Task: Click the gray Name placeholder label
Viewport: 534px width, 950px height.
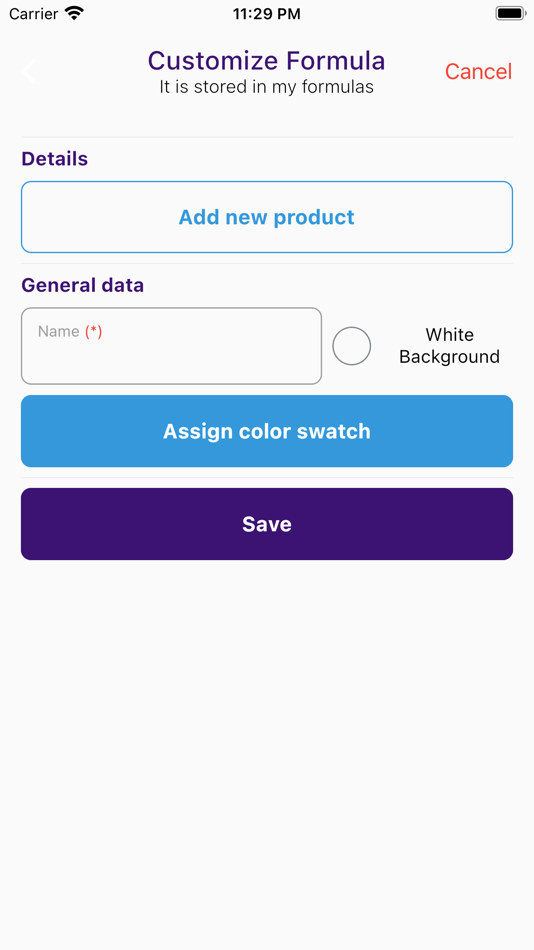Action: pos(59,331)
